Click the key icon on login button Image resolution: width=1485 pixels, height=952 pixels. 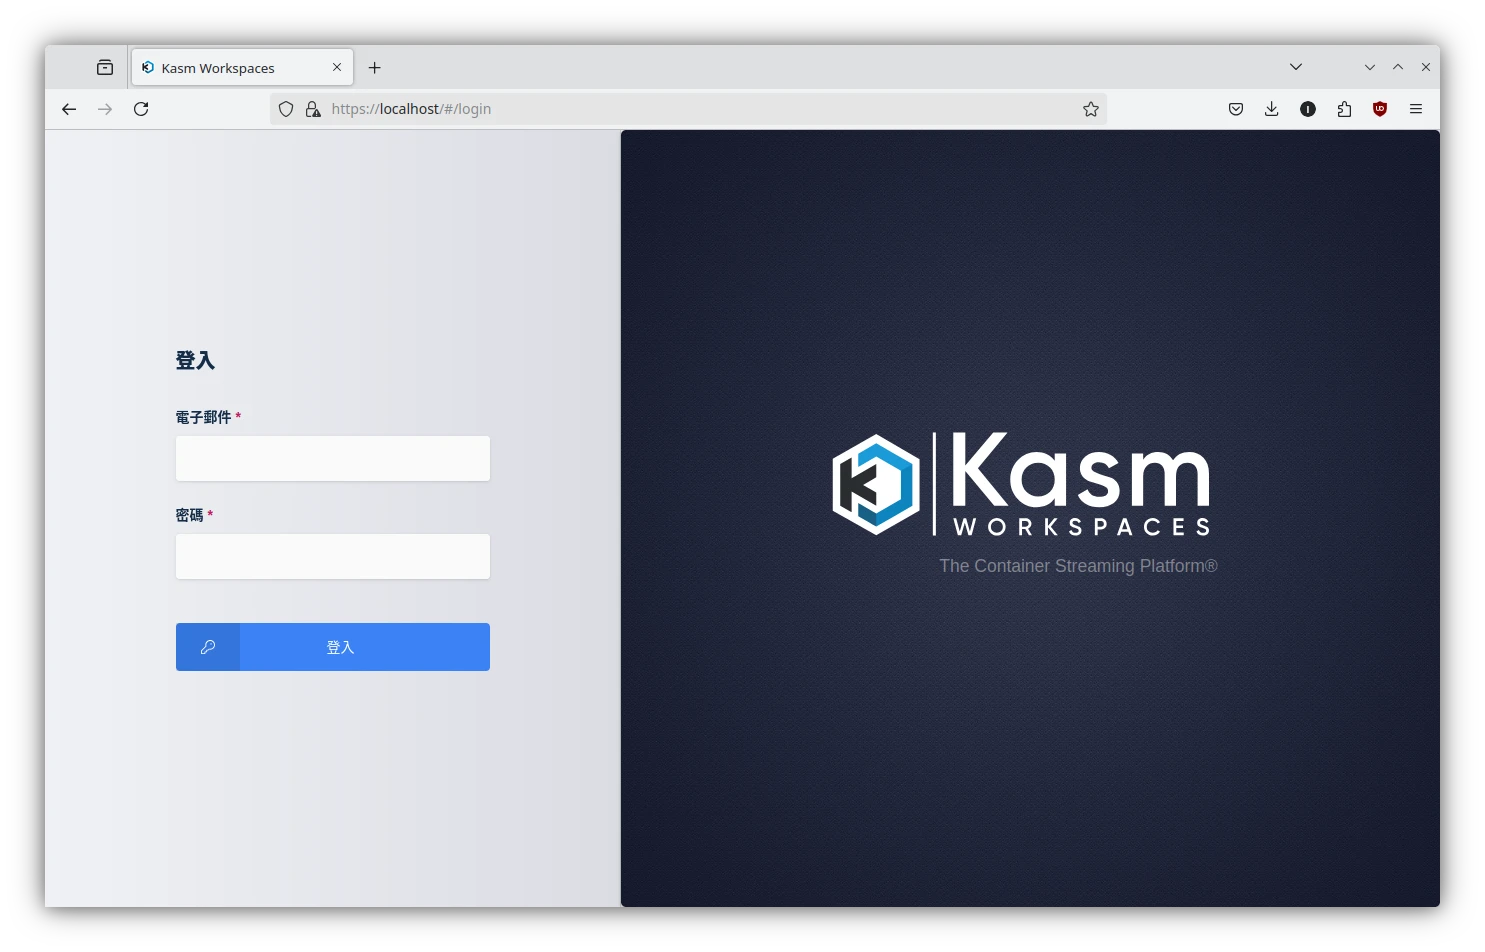pos(208,647)
